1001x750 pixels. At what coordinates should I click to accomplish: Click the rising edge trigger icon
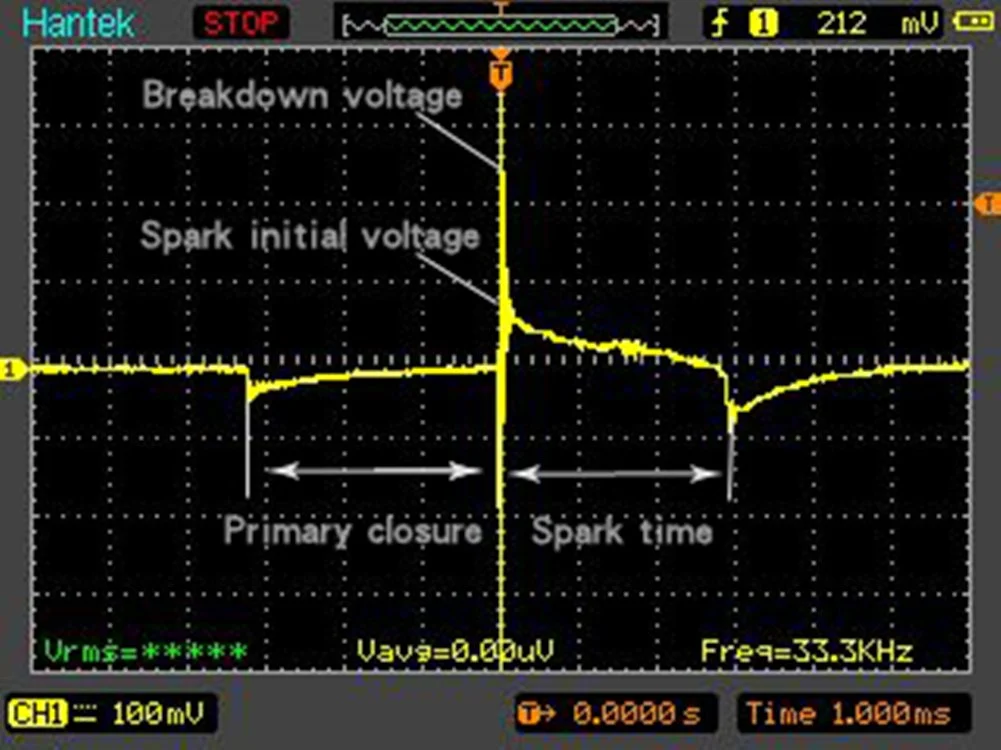coord(720,22)
